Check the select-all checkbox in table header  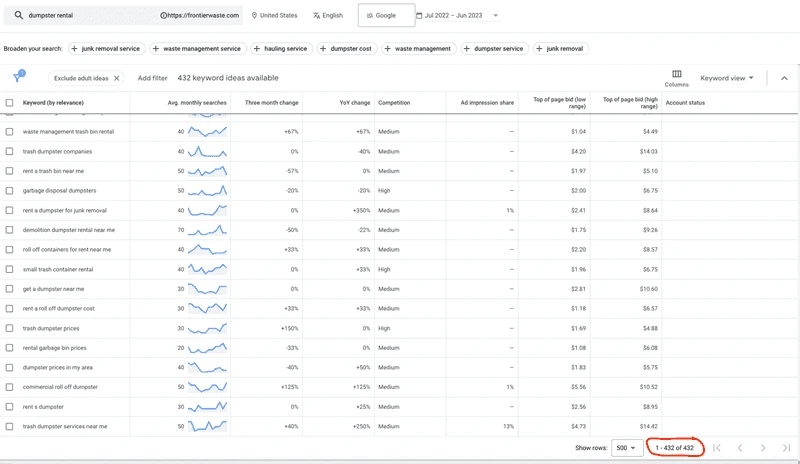(x=10, y=102)
